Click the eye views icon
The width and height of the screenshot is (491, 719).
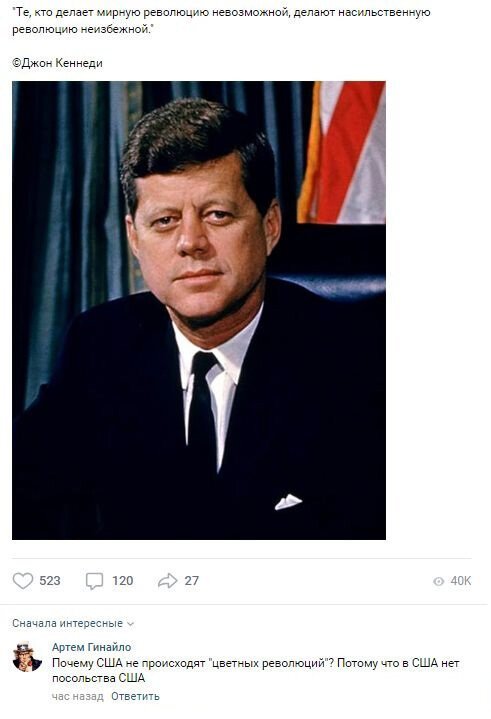coord(439,581)
